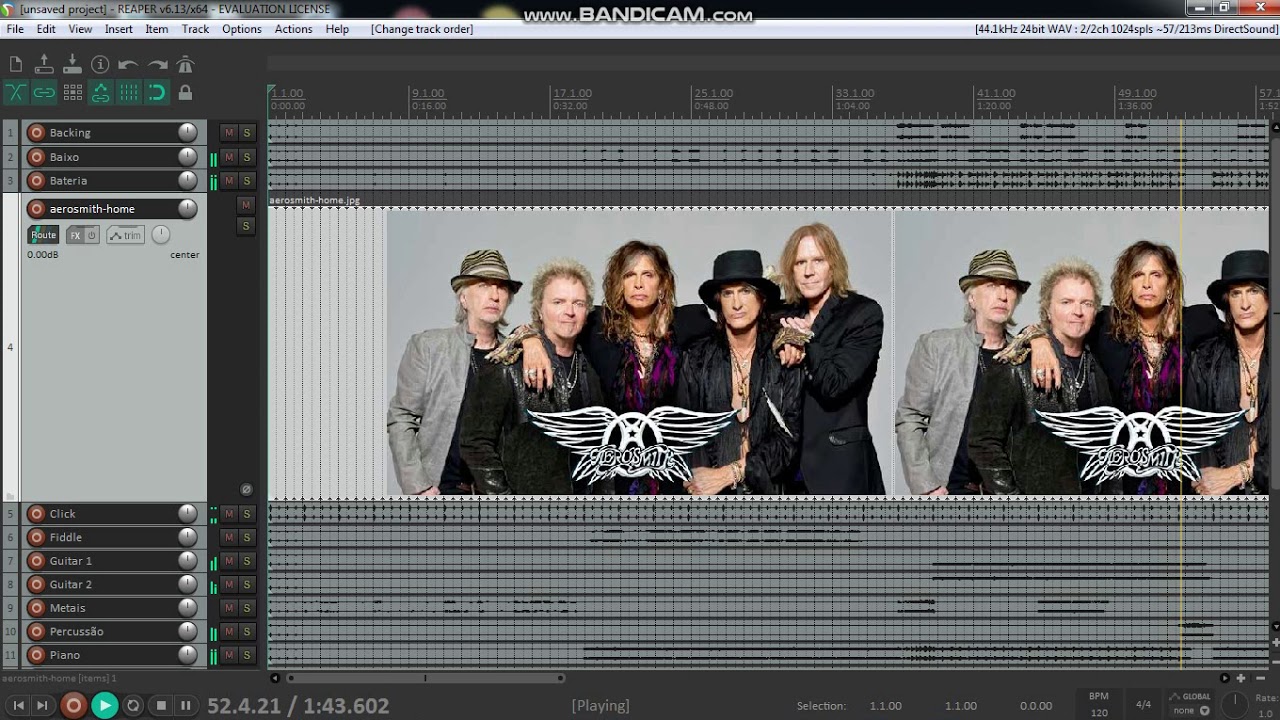Mute the Baixo track

[x=229, y=157]
